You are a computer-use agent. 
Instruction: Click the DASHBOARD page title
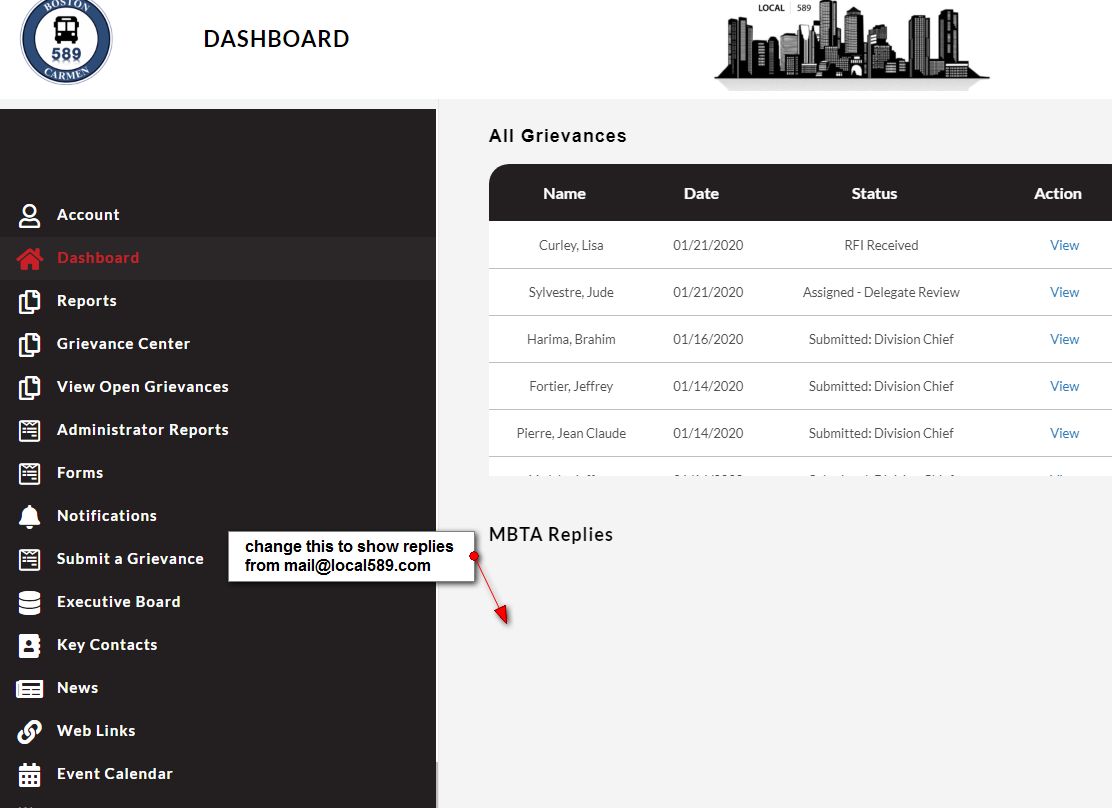277,39
